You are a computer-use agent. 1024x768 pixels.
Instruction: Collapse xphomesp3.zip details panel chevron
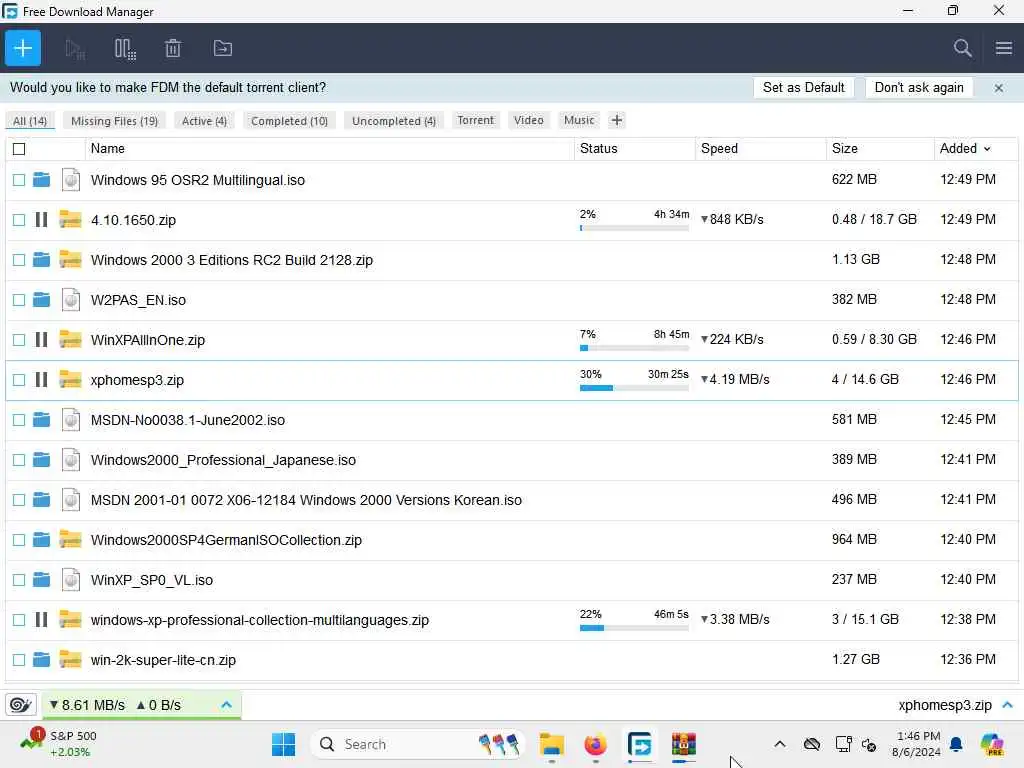pos(1008,705)
